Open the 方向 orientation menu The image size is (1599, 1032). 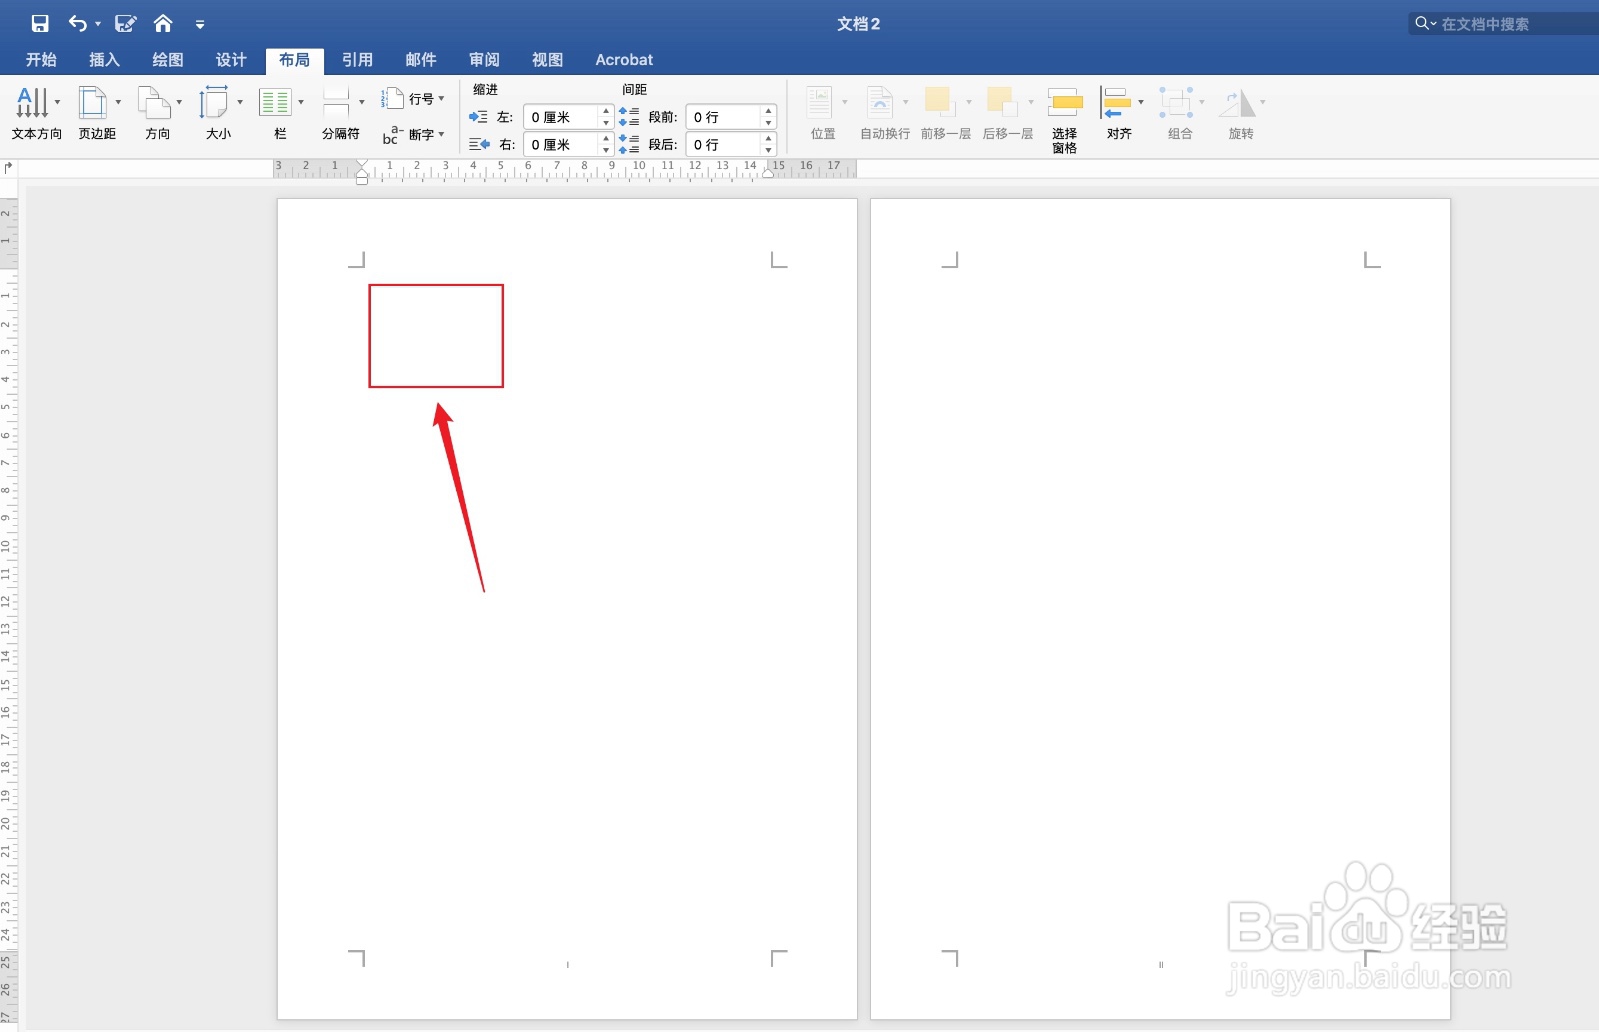tap(158, 113)
